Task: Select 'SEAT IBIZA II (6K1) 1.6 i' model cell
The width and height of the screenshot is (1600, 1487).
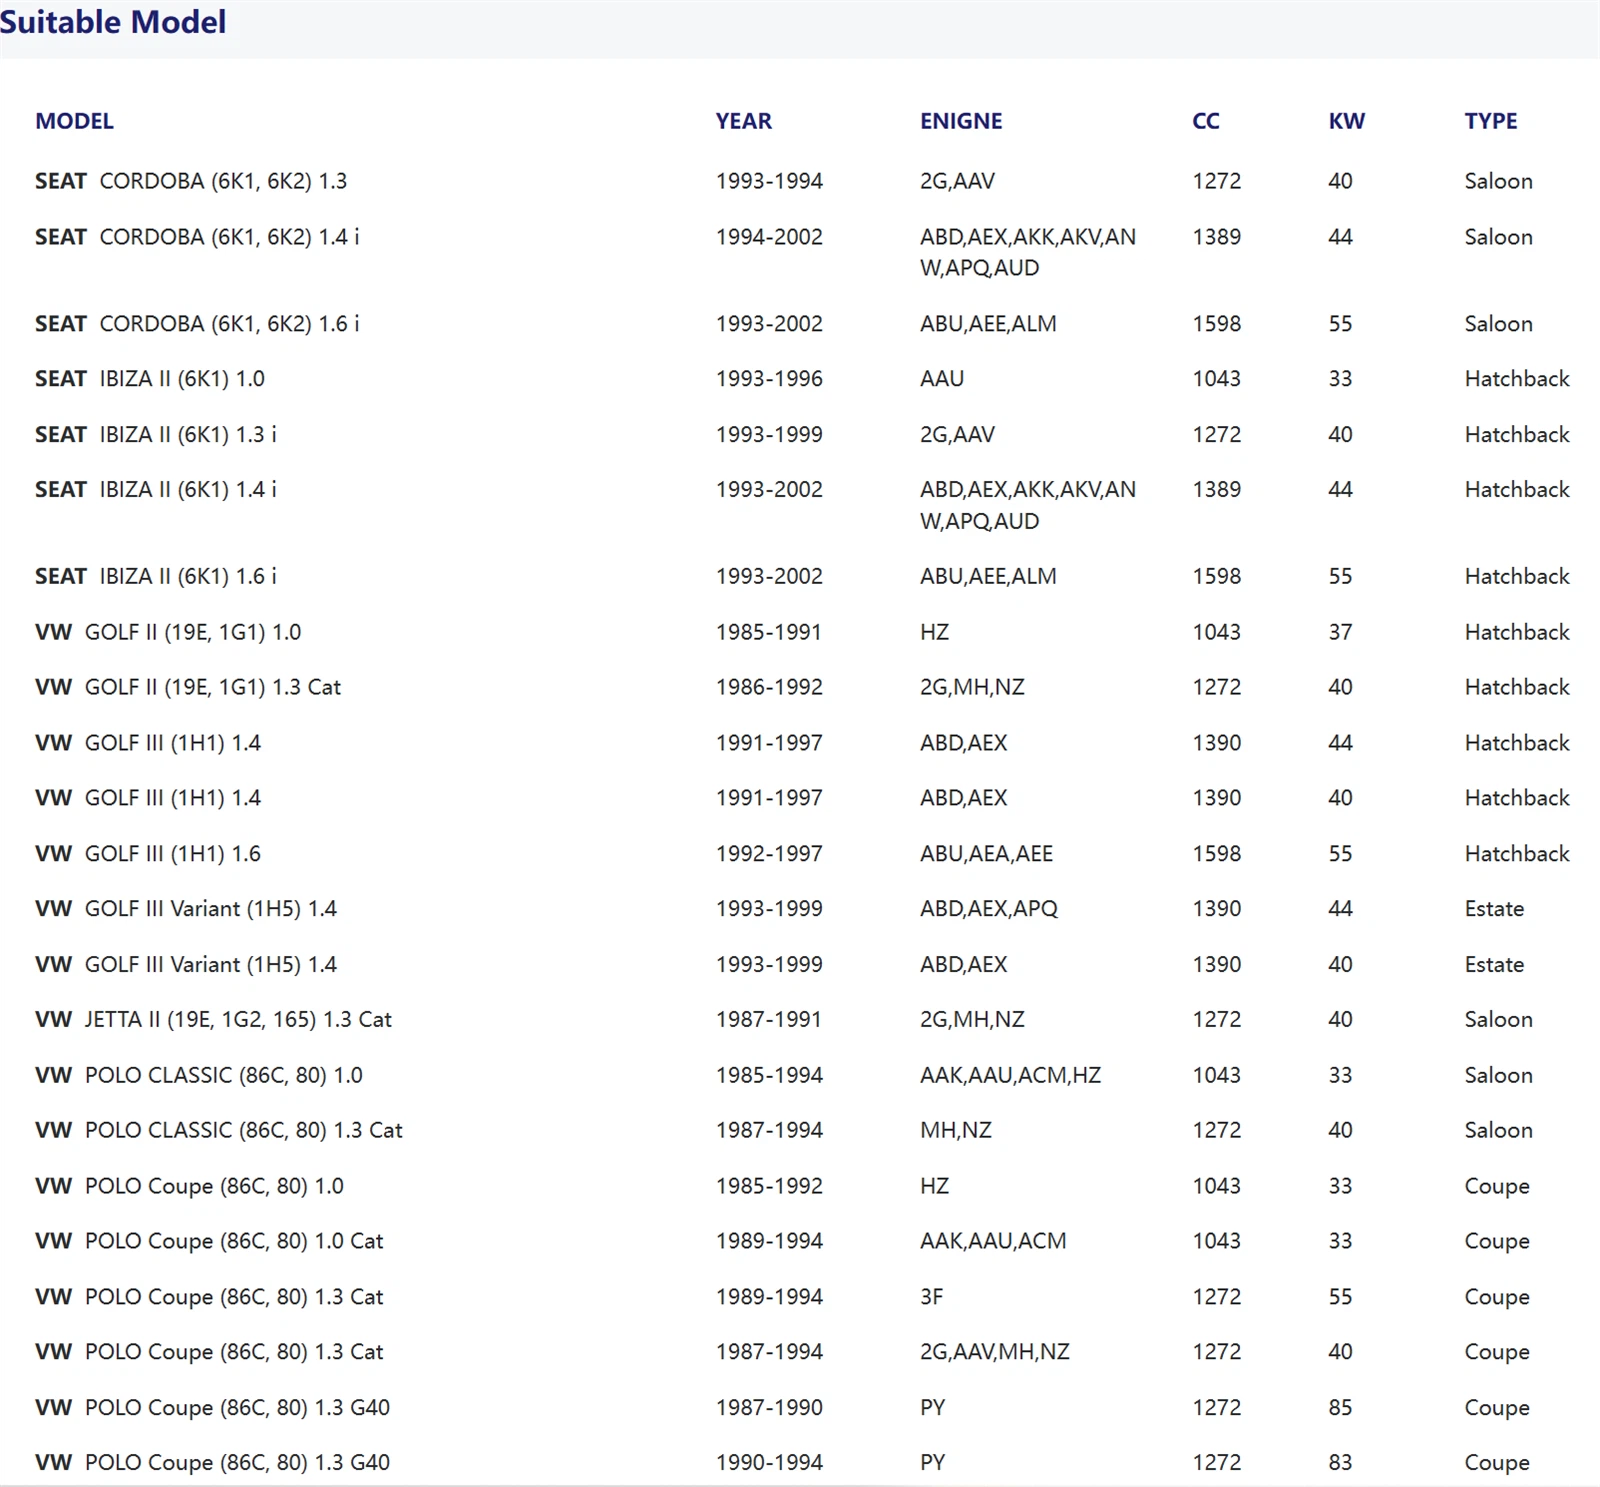Action: coord(156,577)
